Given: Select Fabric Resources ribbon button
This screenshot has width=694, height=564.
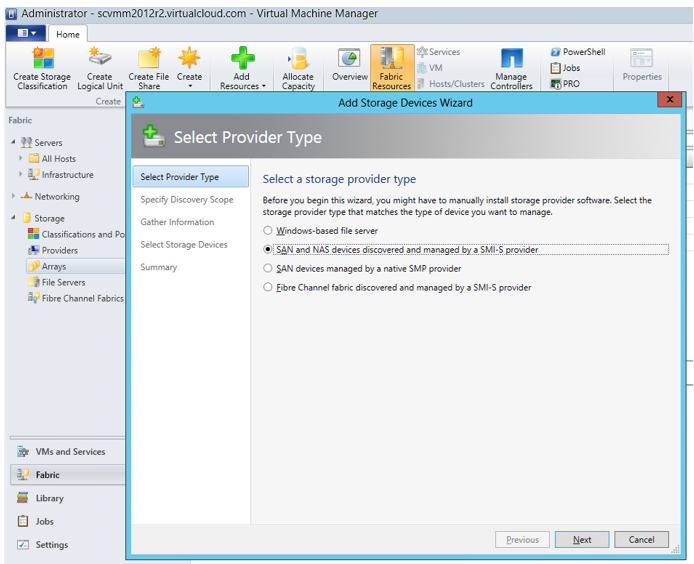Looking at the screenshot, I should 392,69.
